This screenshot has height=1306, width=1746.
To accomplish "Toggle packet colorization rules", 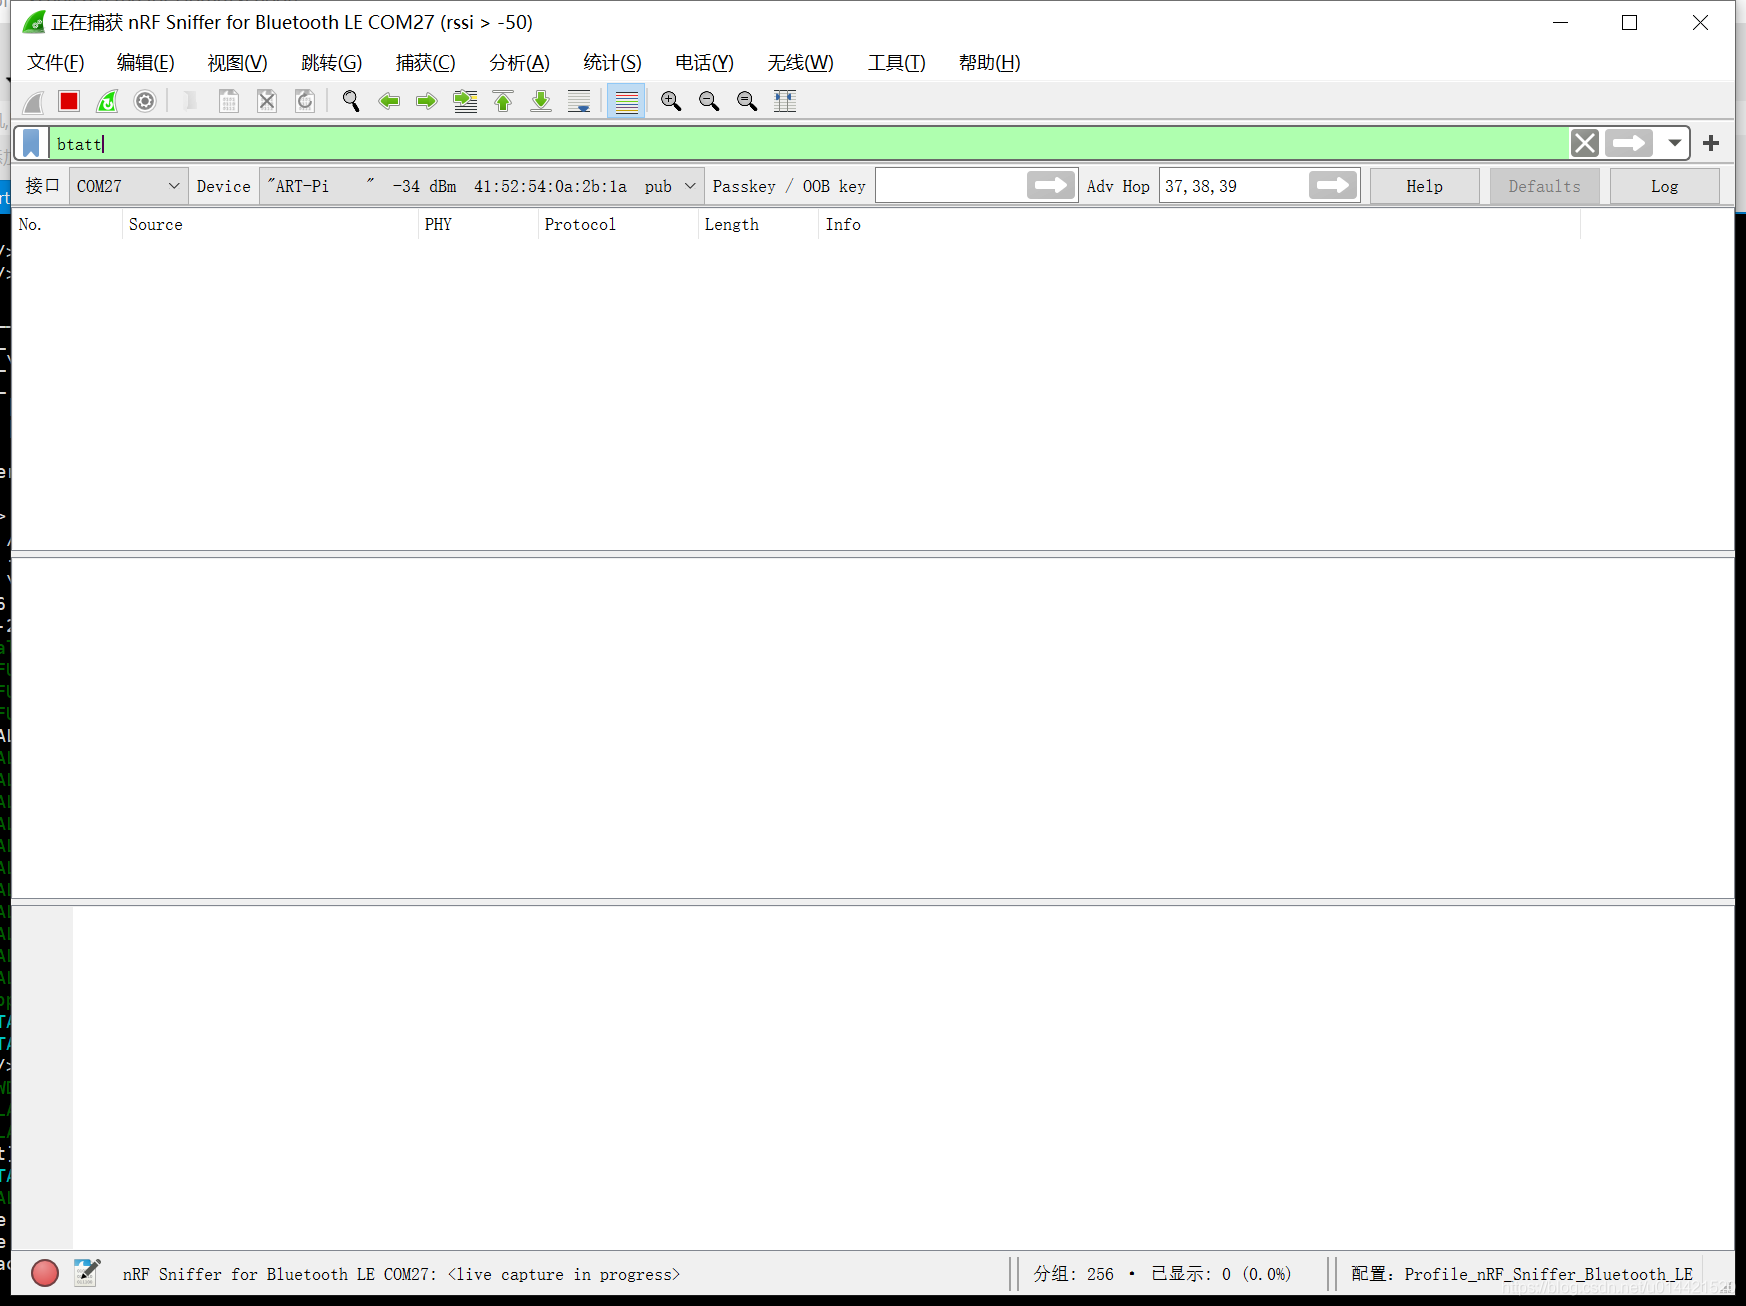I will (x=627, y=101).
